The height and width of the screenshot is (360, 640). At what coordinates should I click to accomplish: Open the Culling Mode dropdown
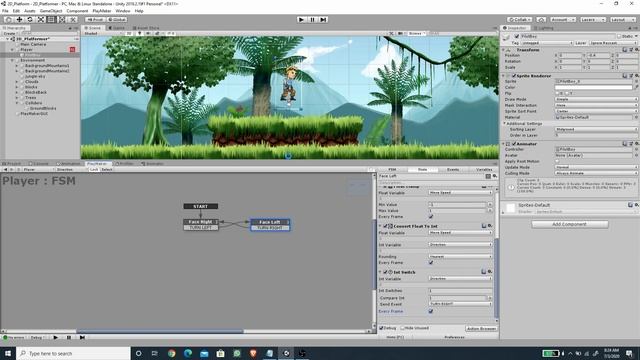pyautogui.click(x=596, y=173)
